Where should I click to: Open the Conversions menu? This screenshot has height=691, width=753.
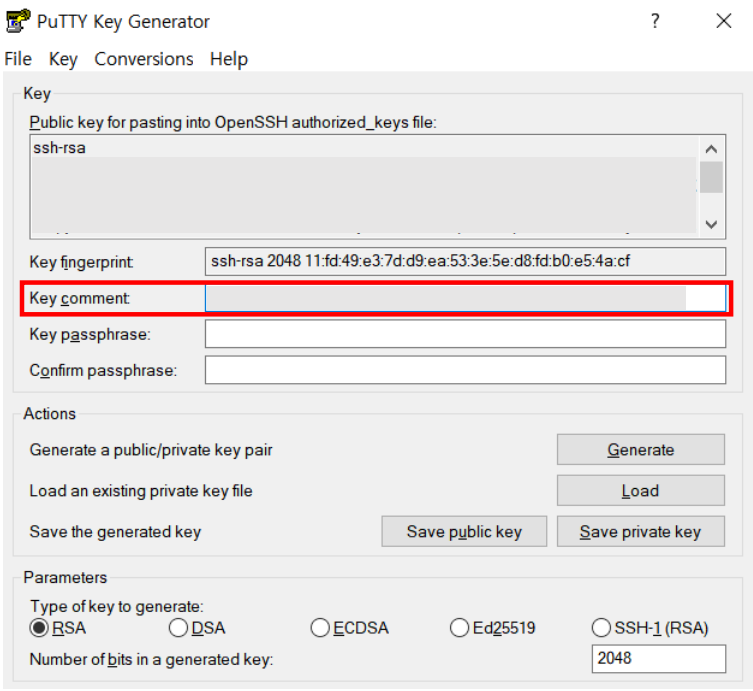click(144, 59)
